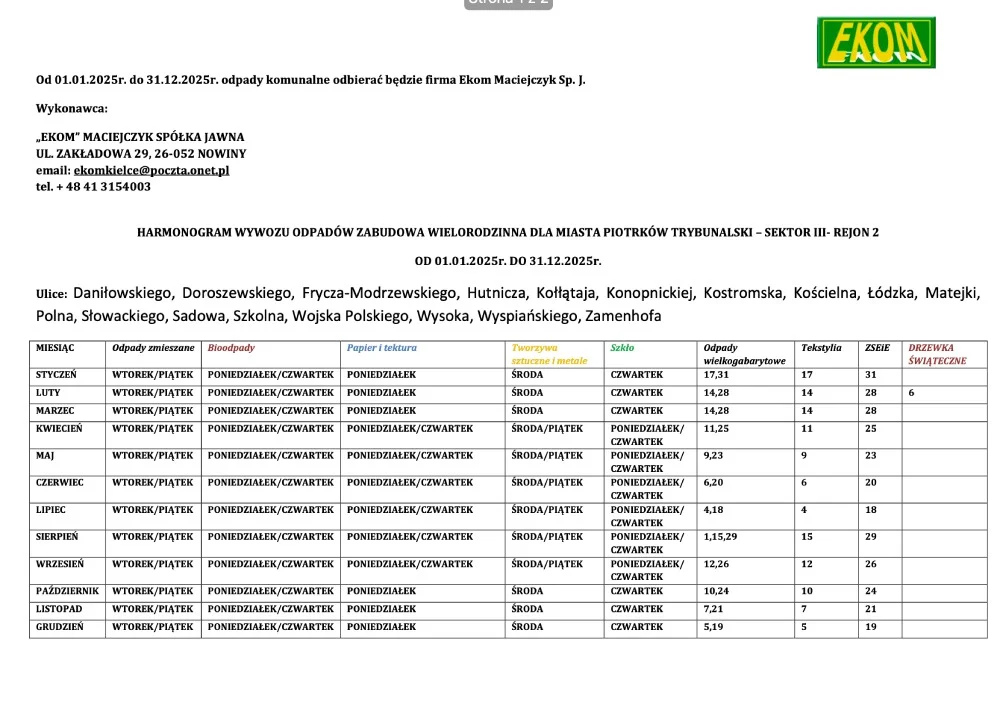
Task: Click the HARMONOGRAM WYWOZU ODPADÓW title line
Action: (x=508, y=233)
